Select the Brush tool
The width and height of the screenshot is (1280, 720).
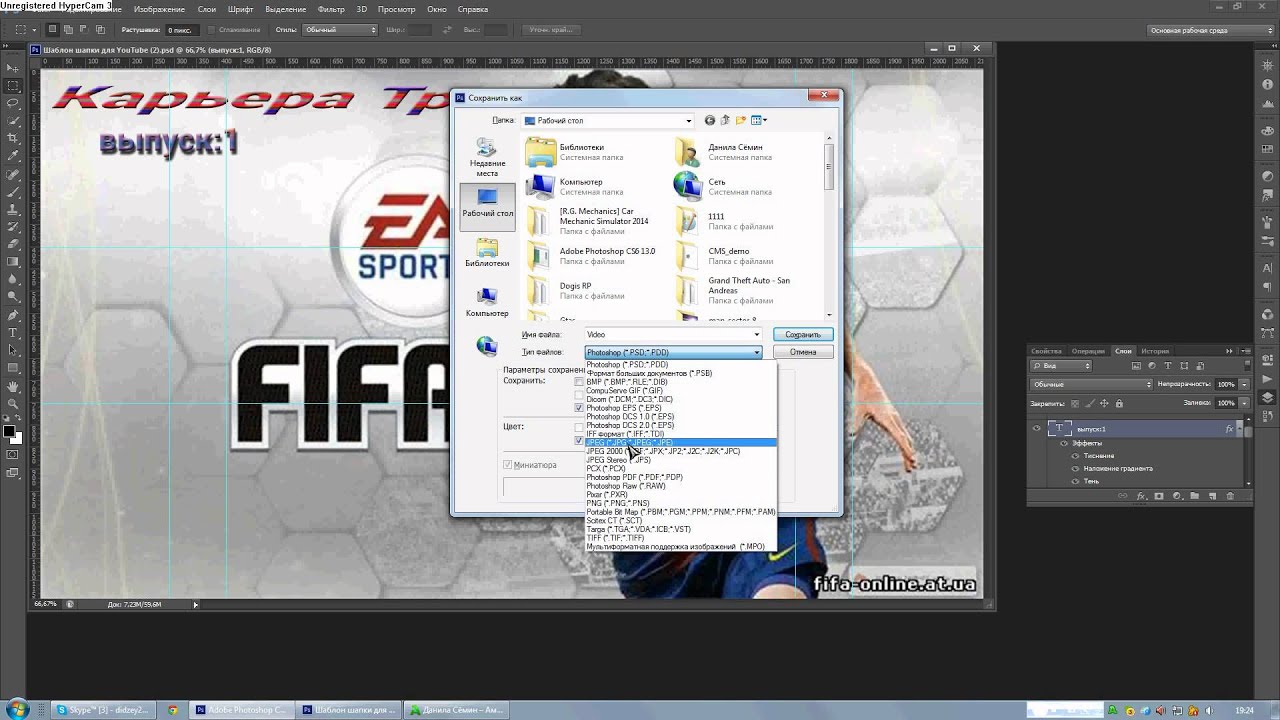[x=13, y=191]
